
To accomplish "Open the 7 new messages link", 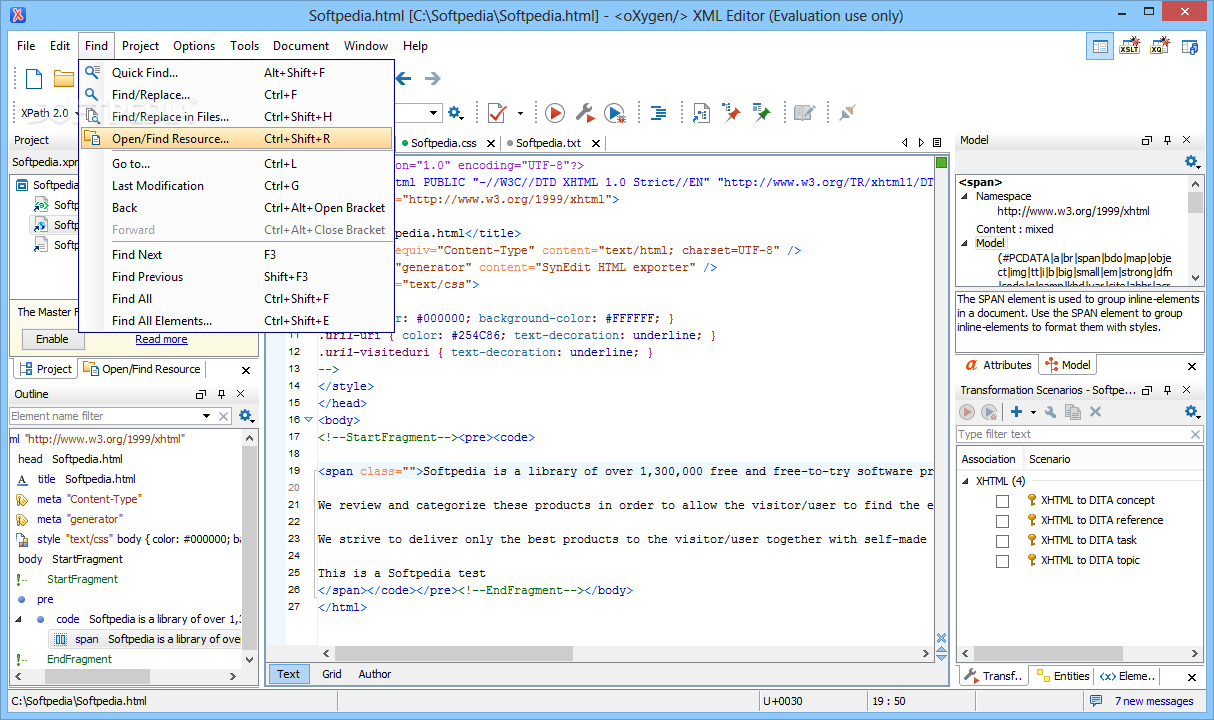I will coord(1154,701).
